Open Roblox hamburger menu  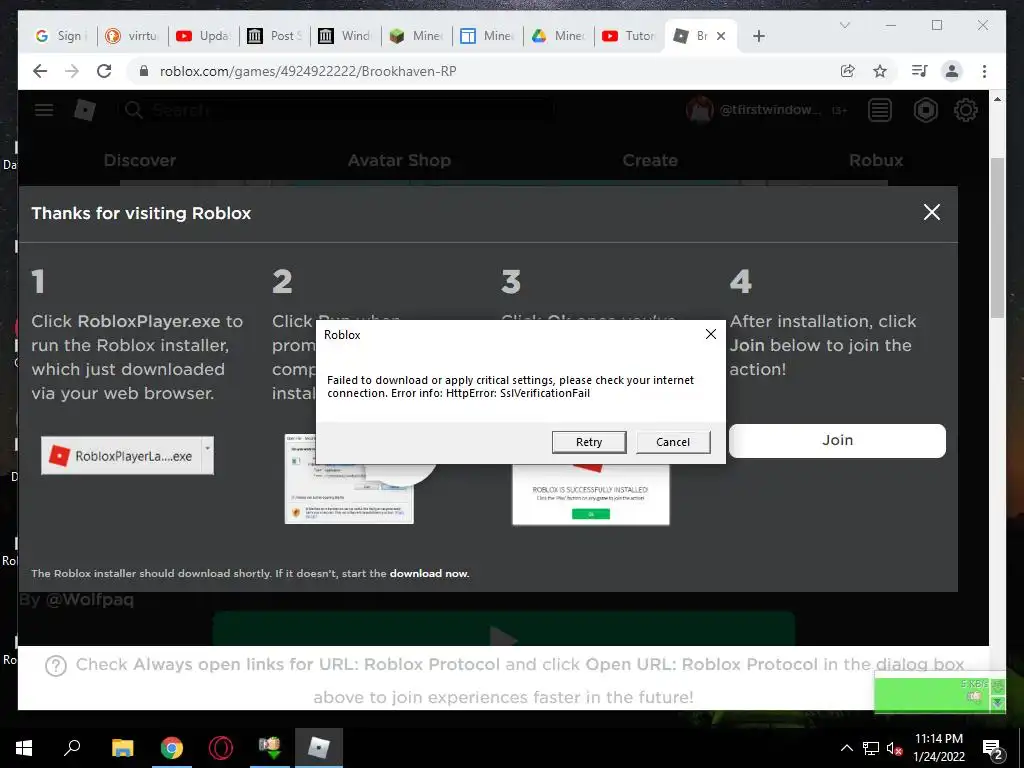coord(44,110)
